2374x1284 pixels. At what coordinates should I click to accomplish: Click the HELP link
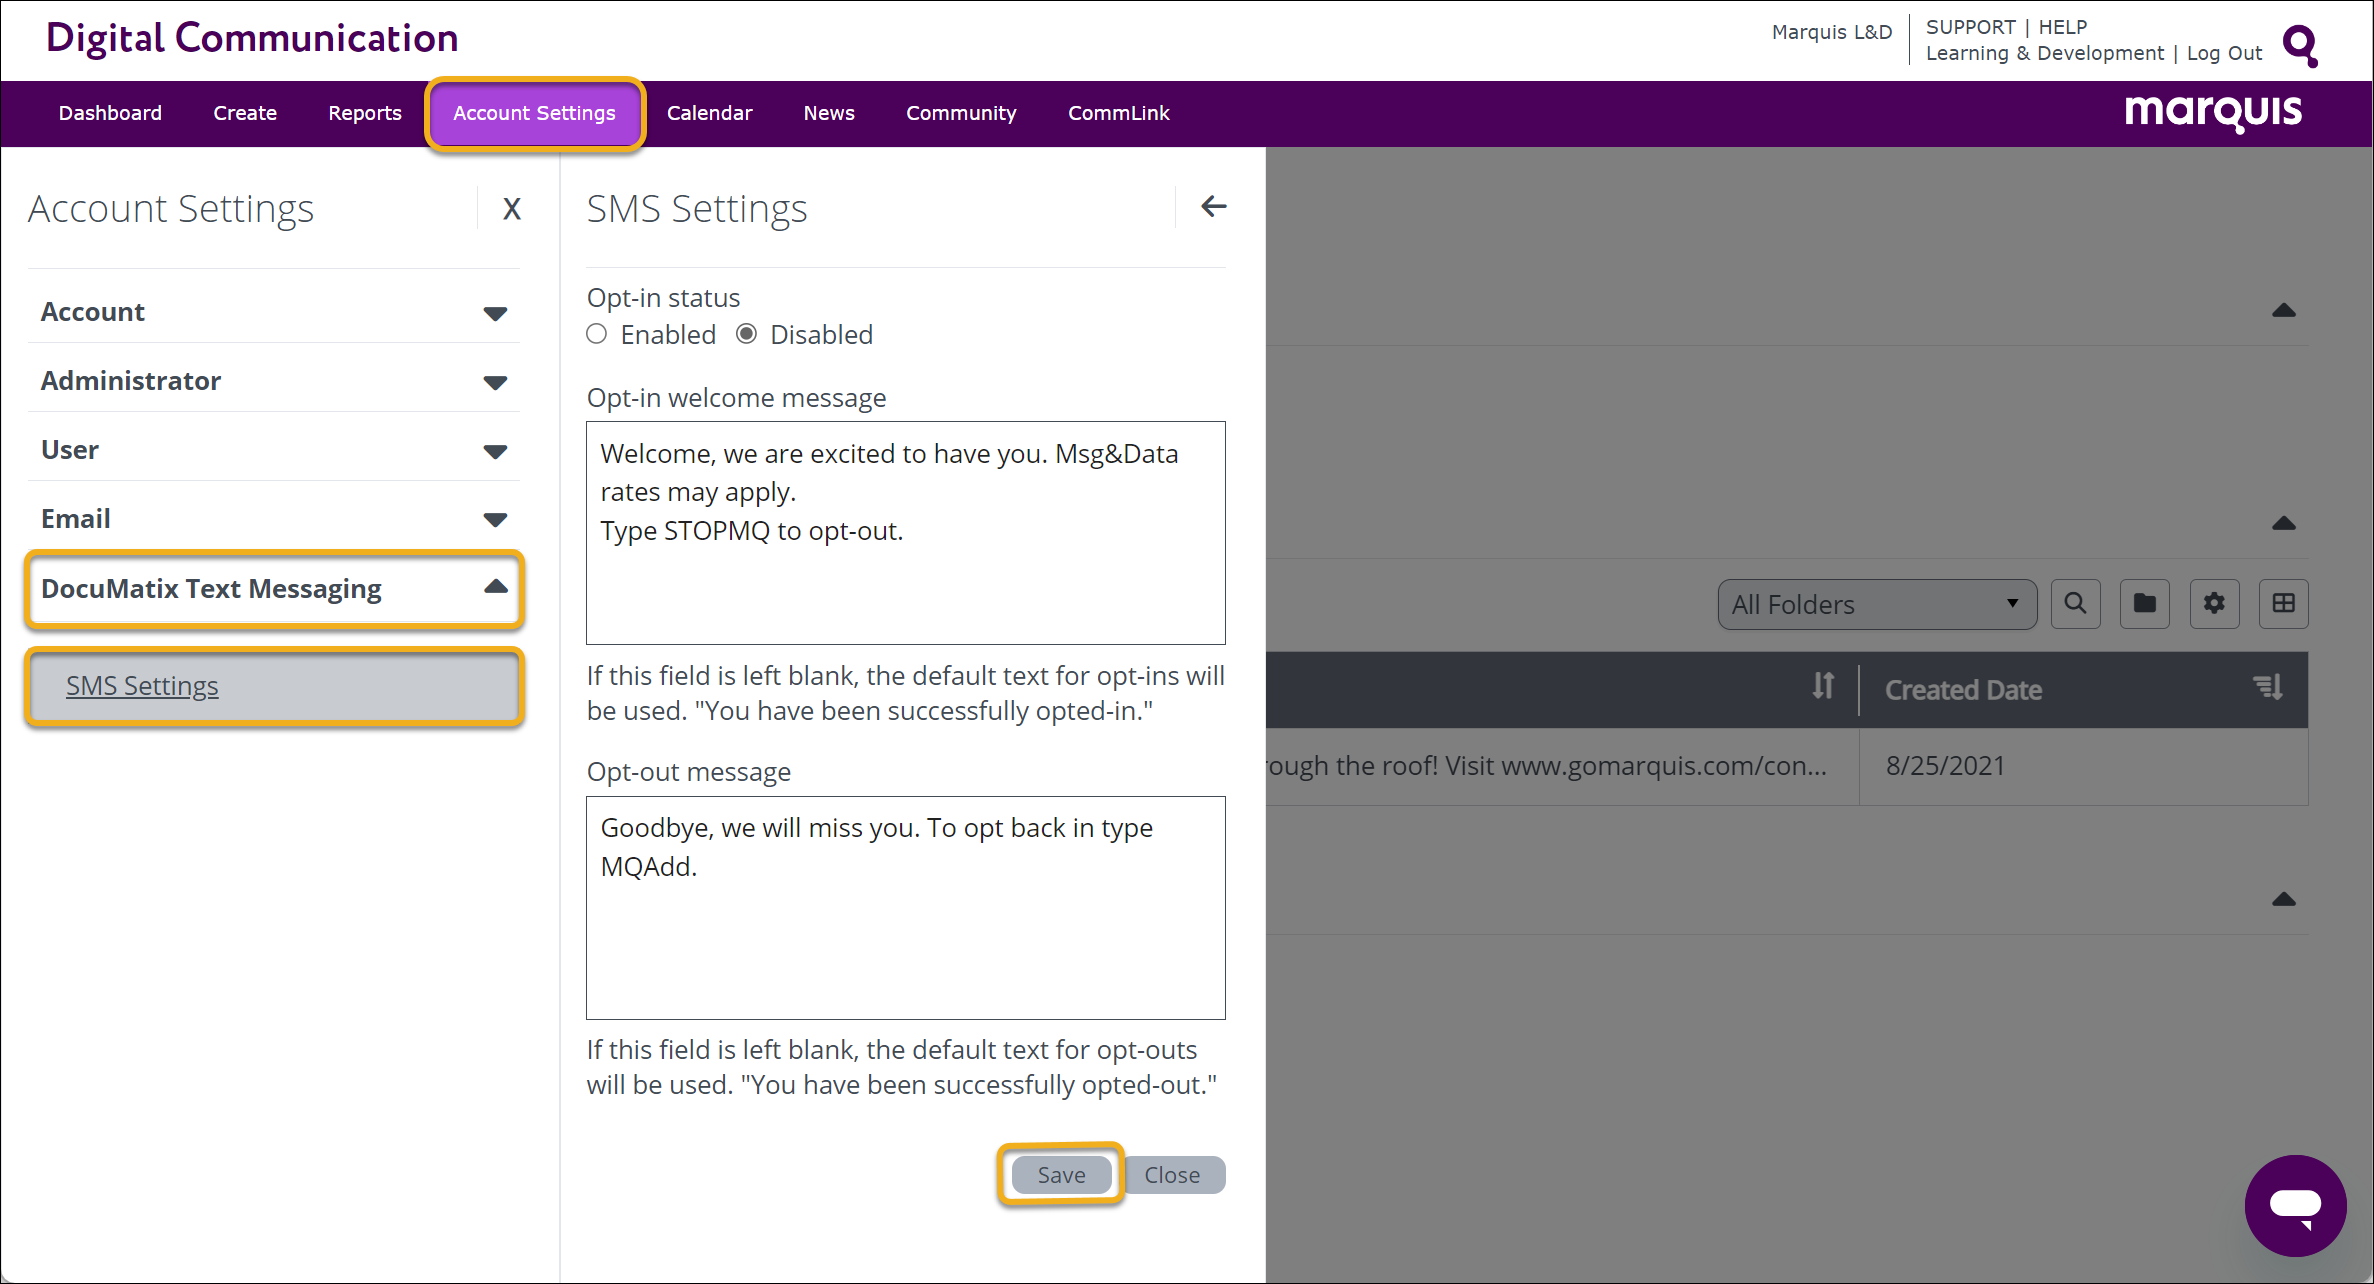click(x=2063, y=27)
